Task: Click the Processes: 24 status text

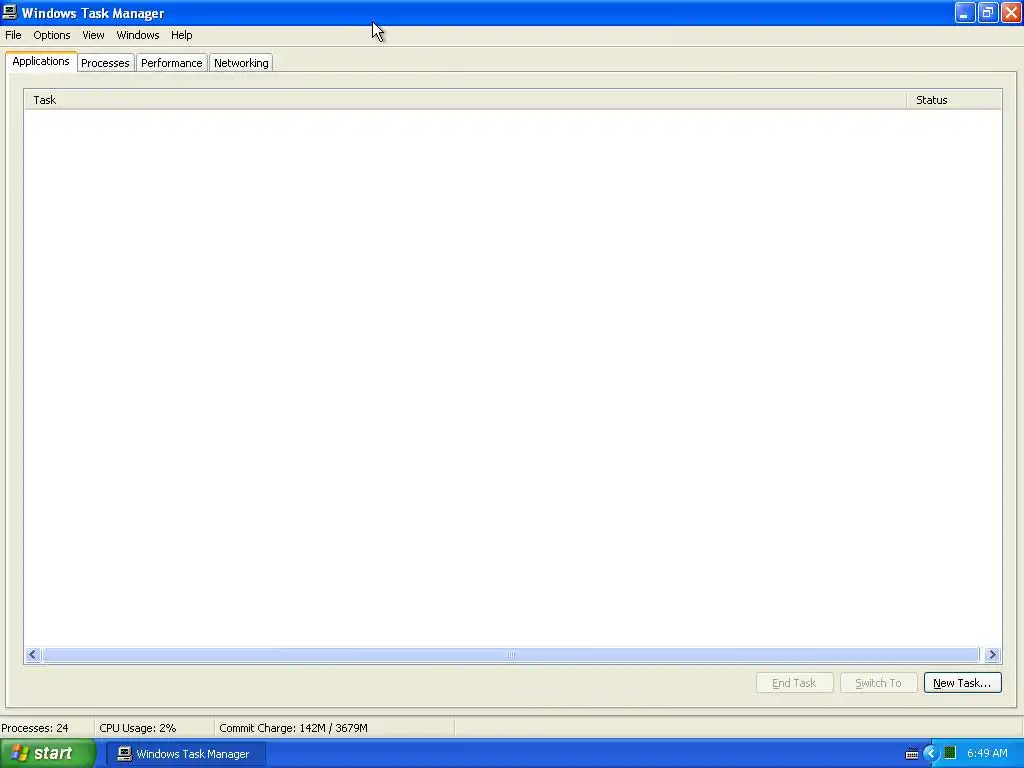Action: (35, 728)
